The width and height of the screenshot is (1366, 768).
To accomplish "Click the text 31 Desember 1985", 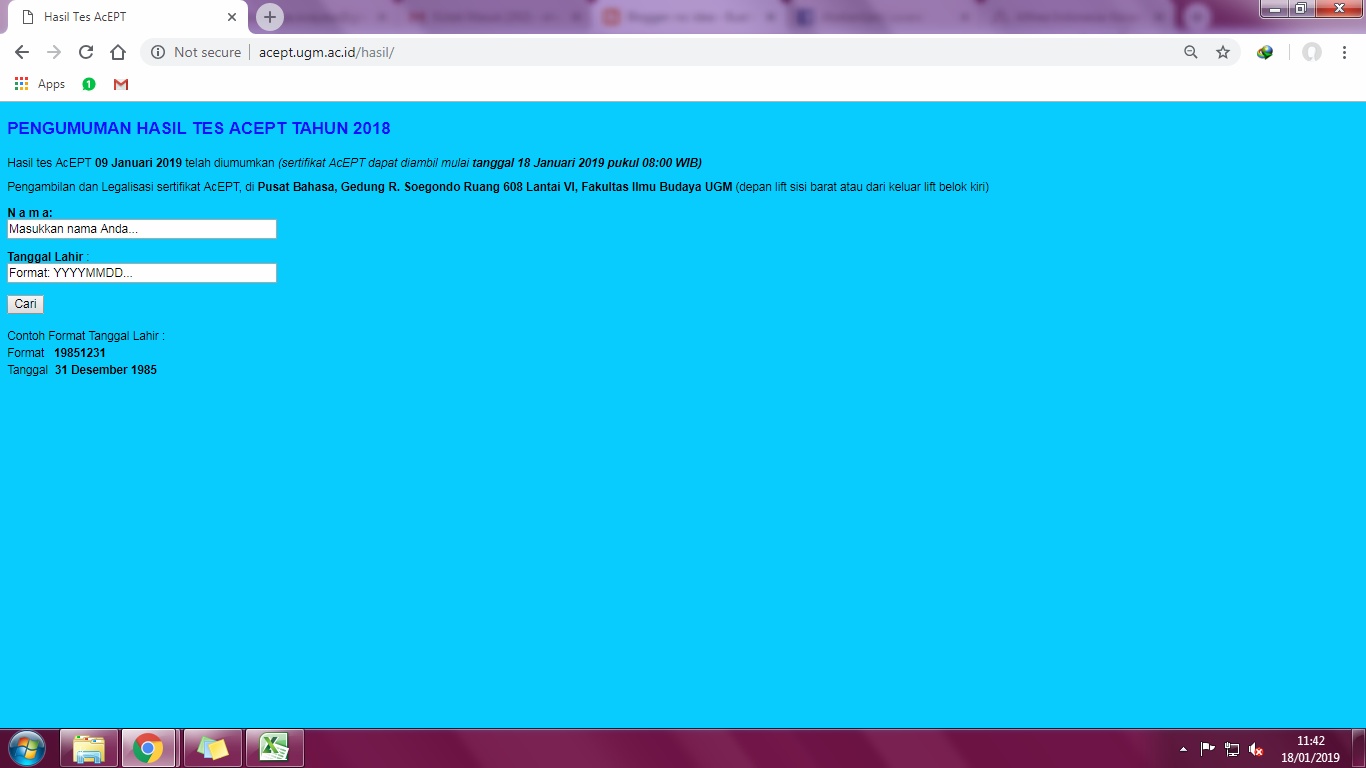I will tap(106, 370).
